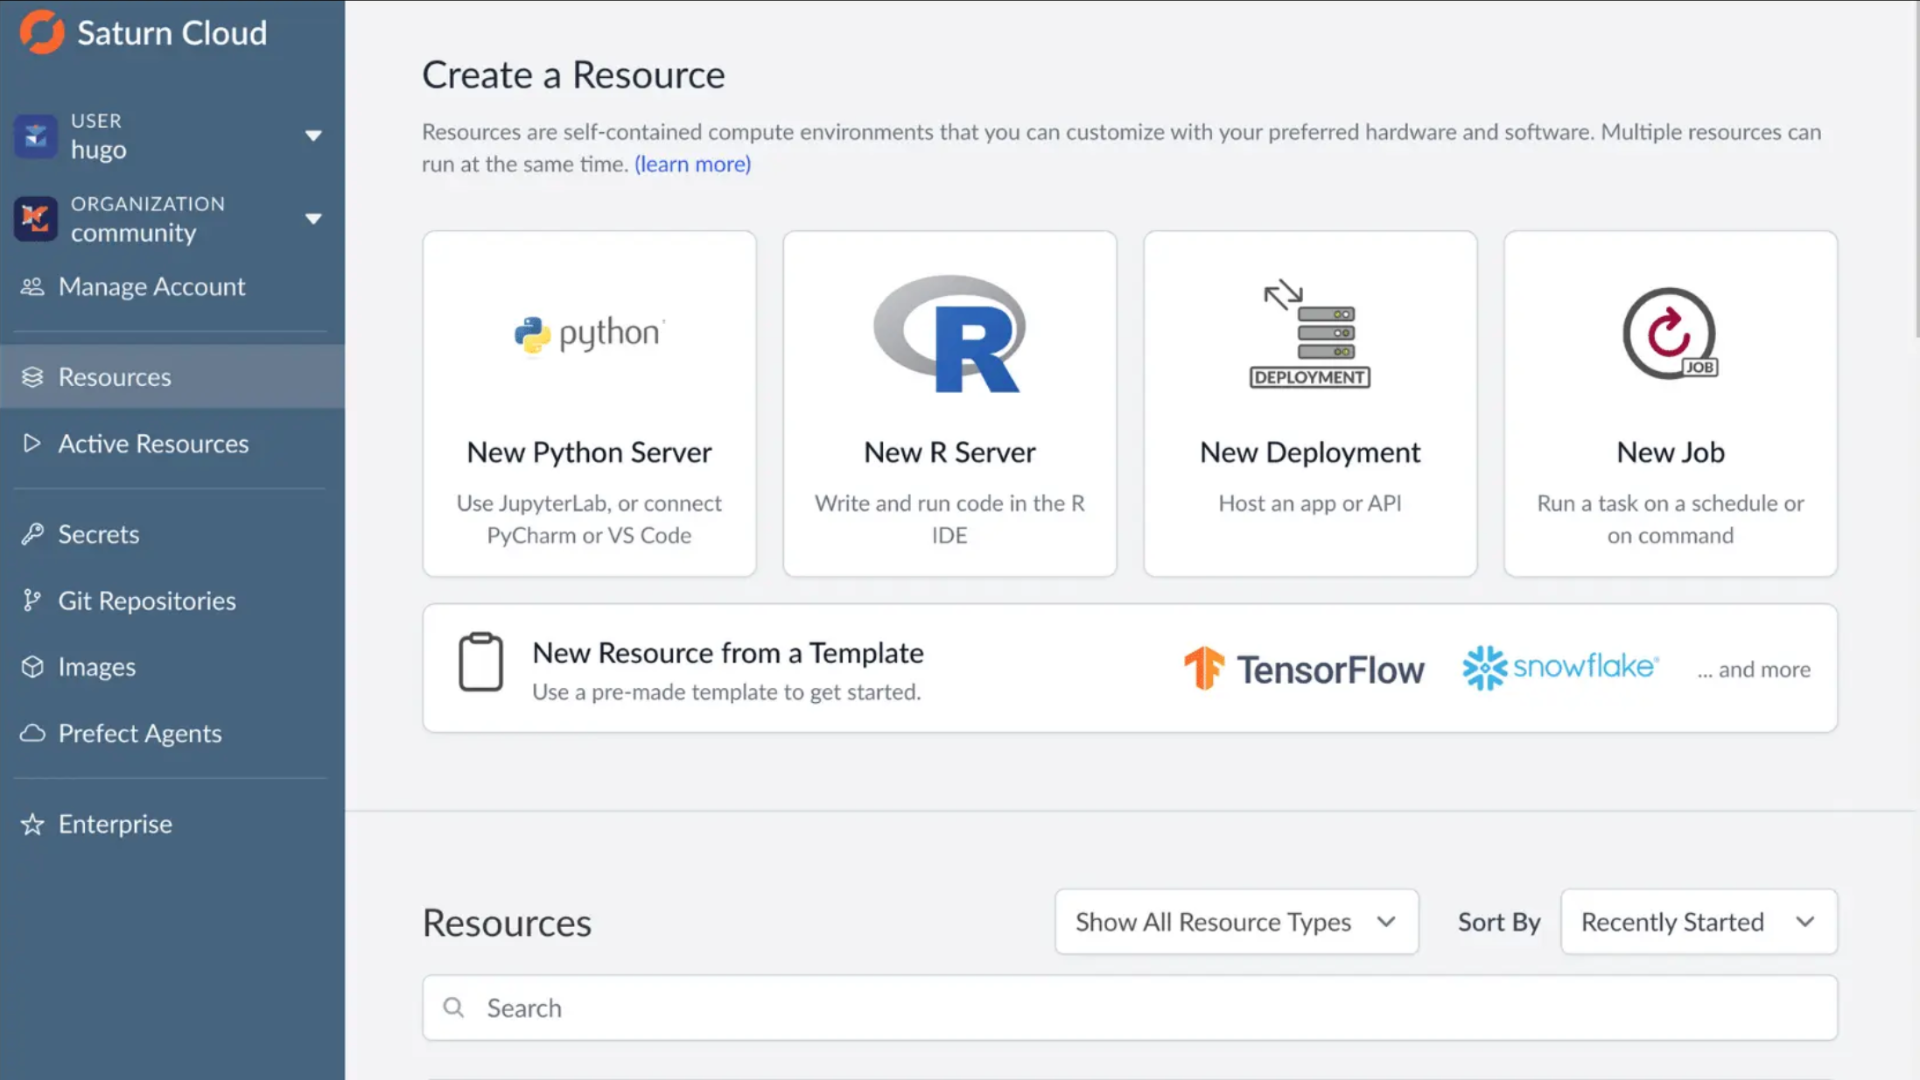
Task: Click the Manage Account people icon
Action: 33,287
